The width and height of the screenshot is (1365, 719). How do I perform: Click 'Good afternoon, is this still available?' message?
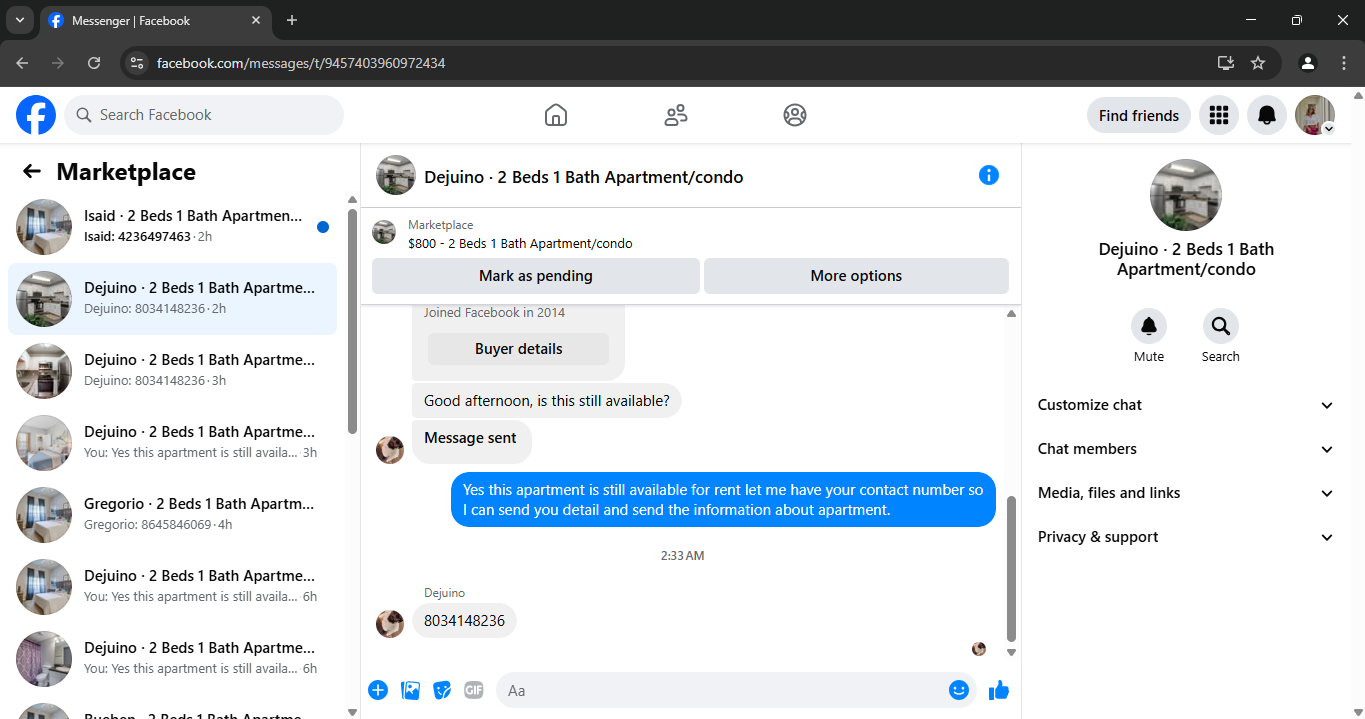(547, 401)
